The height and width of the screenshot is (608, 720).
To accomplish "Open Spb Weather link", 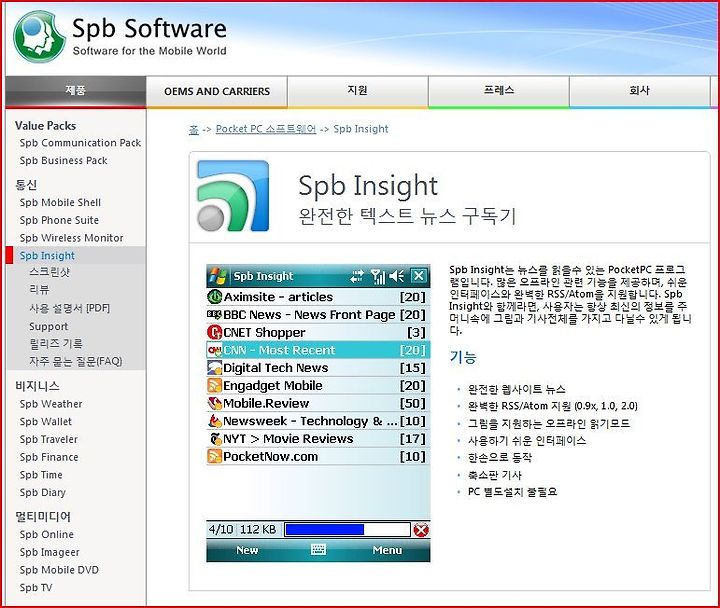I will [51, 404].
